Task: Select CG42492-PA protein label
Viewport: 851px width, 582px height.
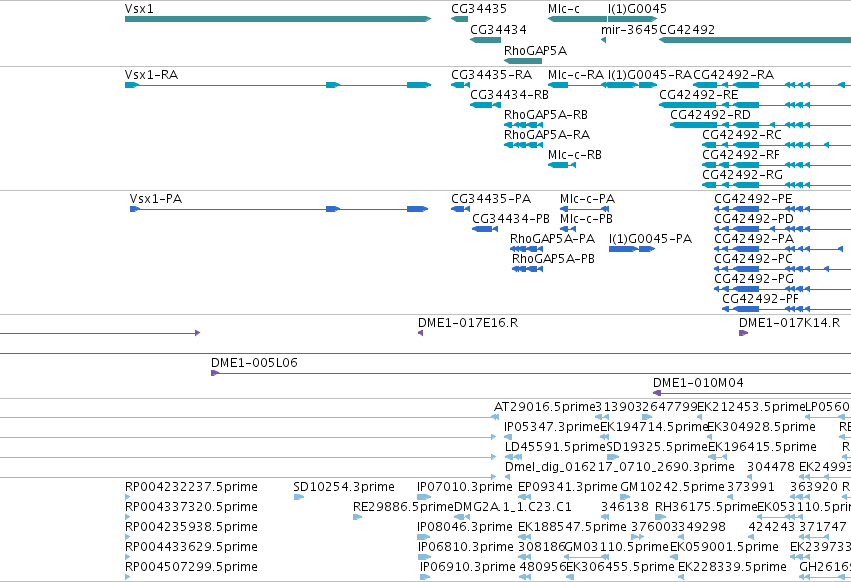Action: point(754,238)
